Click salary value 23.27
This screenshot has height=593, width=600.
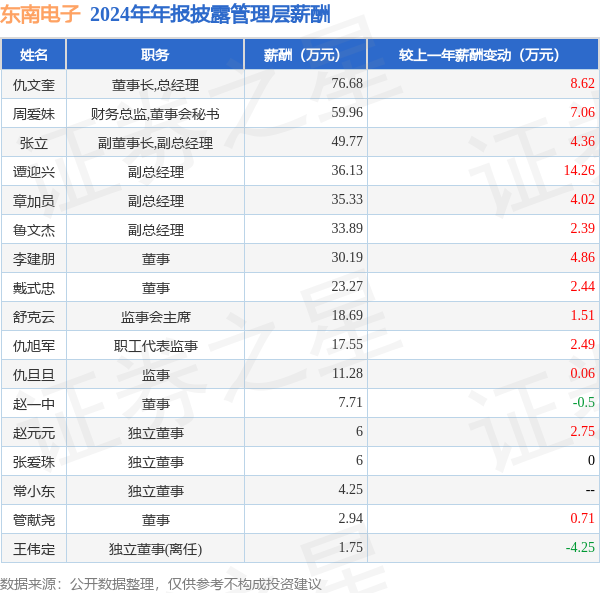point(347,287)
